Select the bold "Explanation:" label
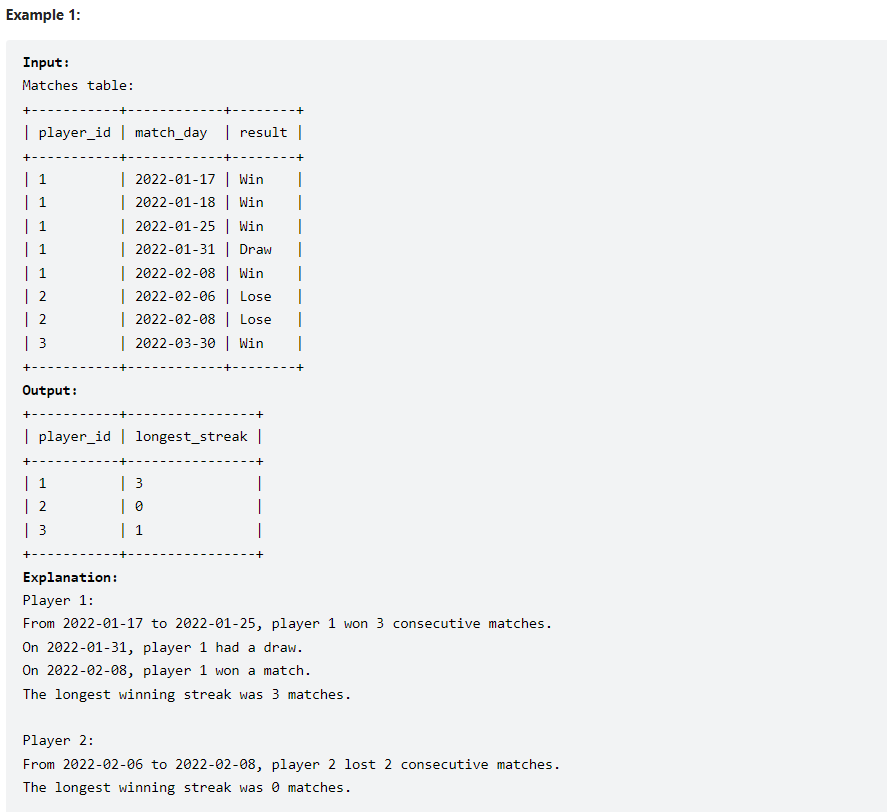The image size is (887, 812). click(x=70, y=577)
